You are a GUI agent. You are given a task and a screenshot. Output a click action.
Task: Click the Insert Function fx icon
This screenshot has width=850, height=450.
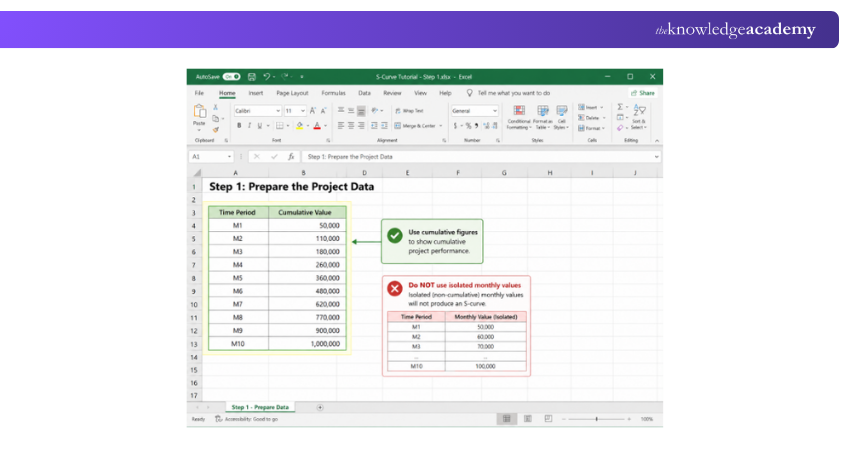coord(291,157)
